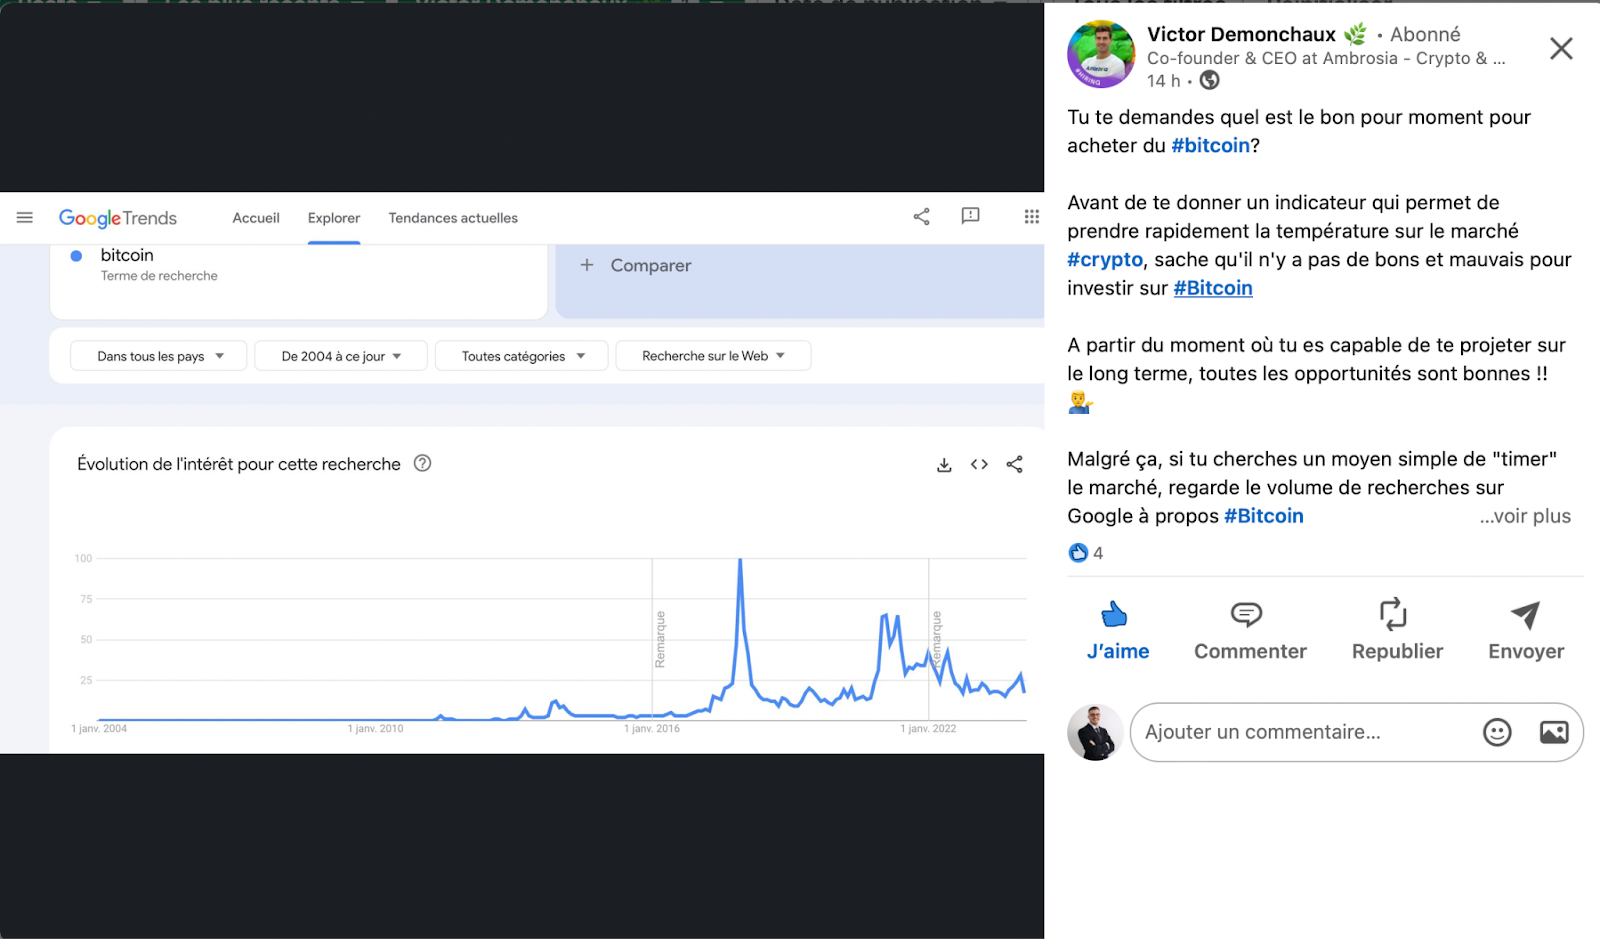Click the 1 janv. 2010 axis label
The image size is (1600, 939).
(376, 729)
